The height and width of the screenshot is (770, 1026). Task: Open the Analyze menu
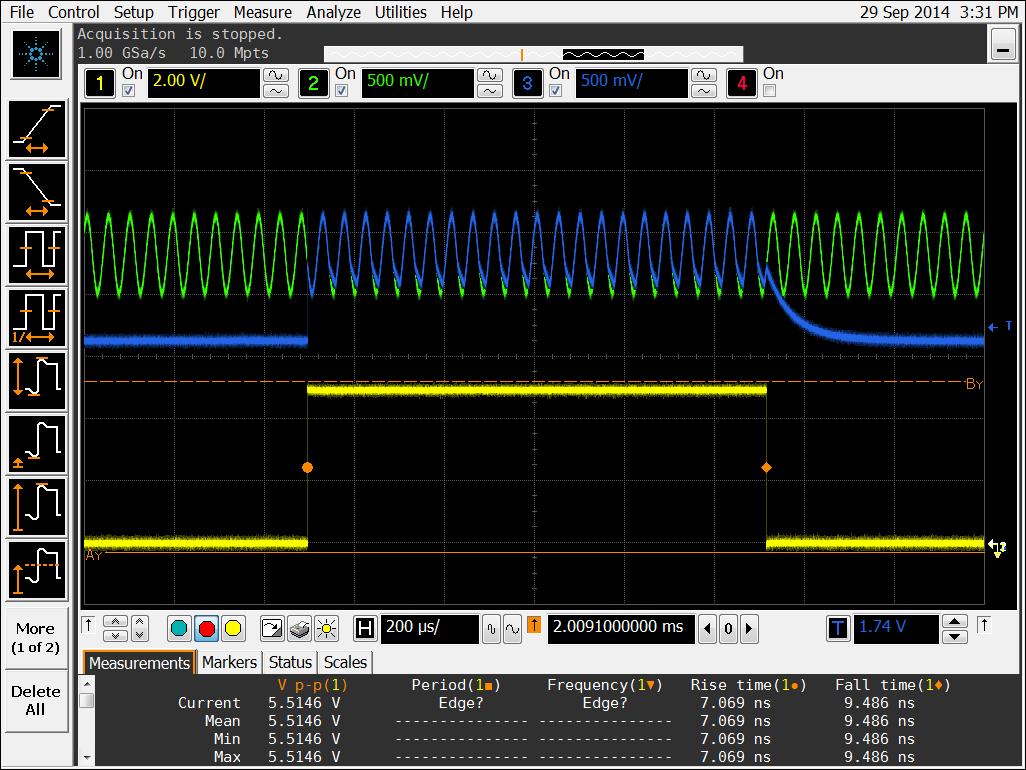(x=333, y=12)
